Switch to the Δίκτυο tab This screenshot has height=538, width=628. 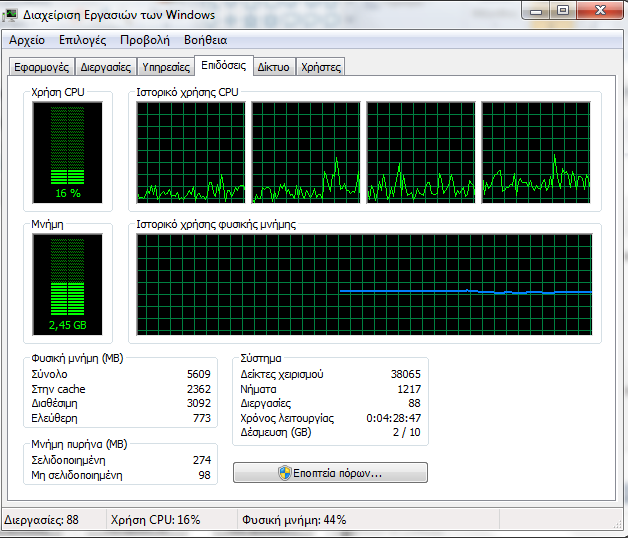point(274,67)
